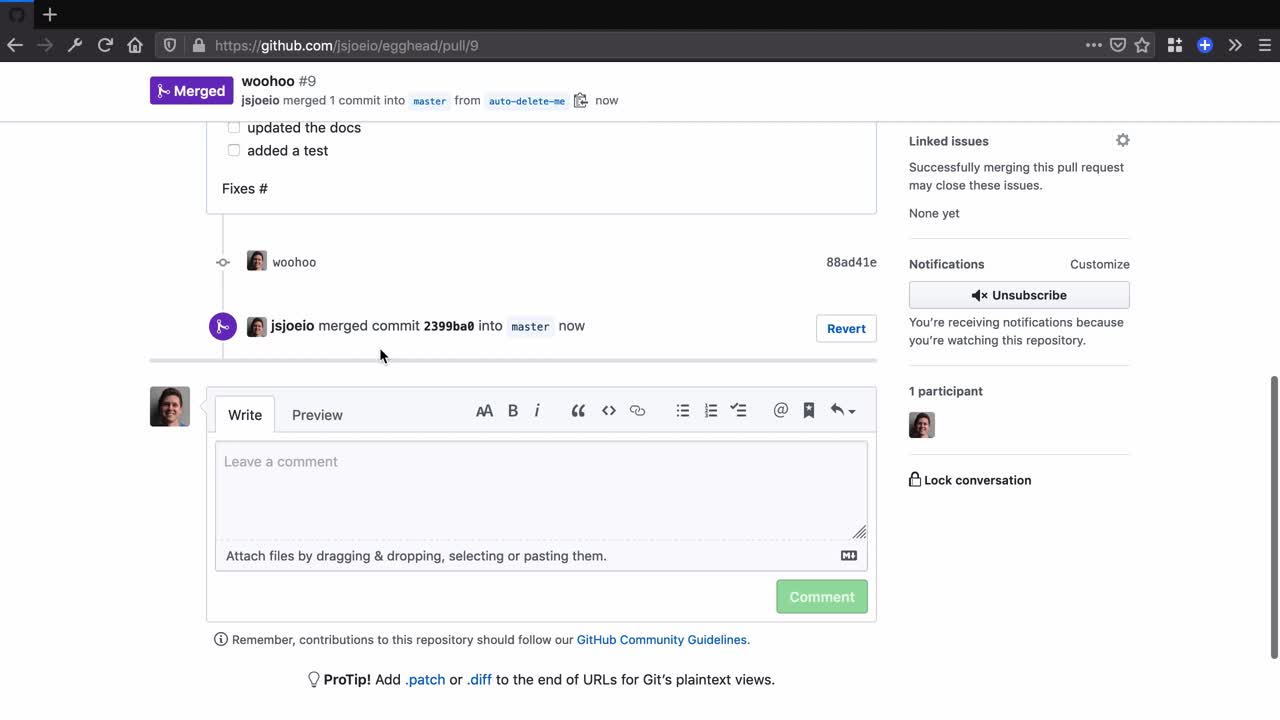Toggle bold formatting in the comment toolbar

512,410
